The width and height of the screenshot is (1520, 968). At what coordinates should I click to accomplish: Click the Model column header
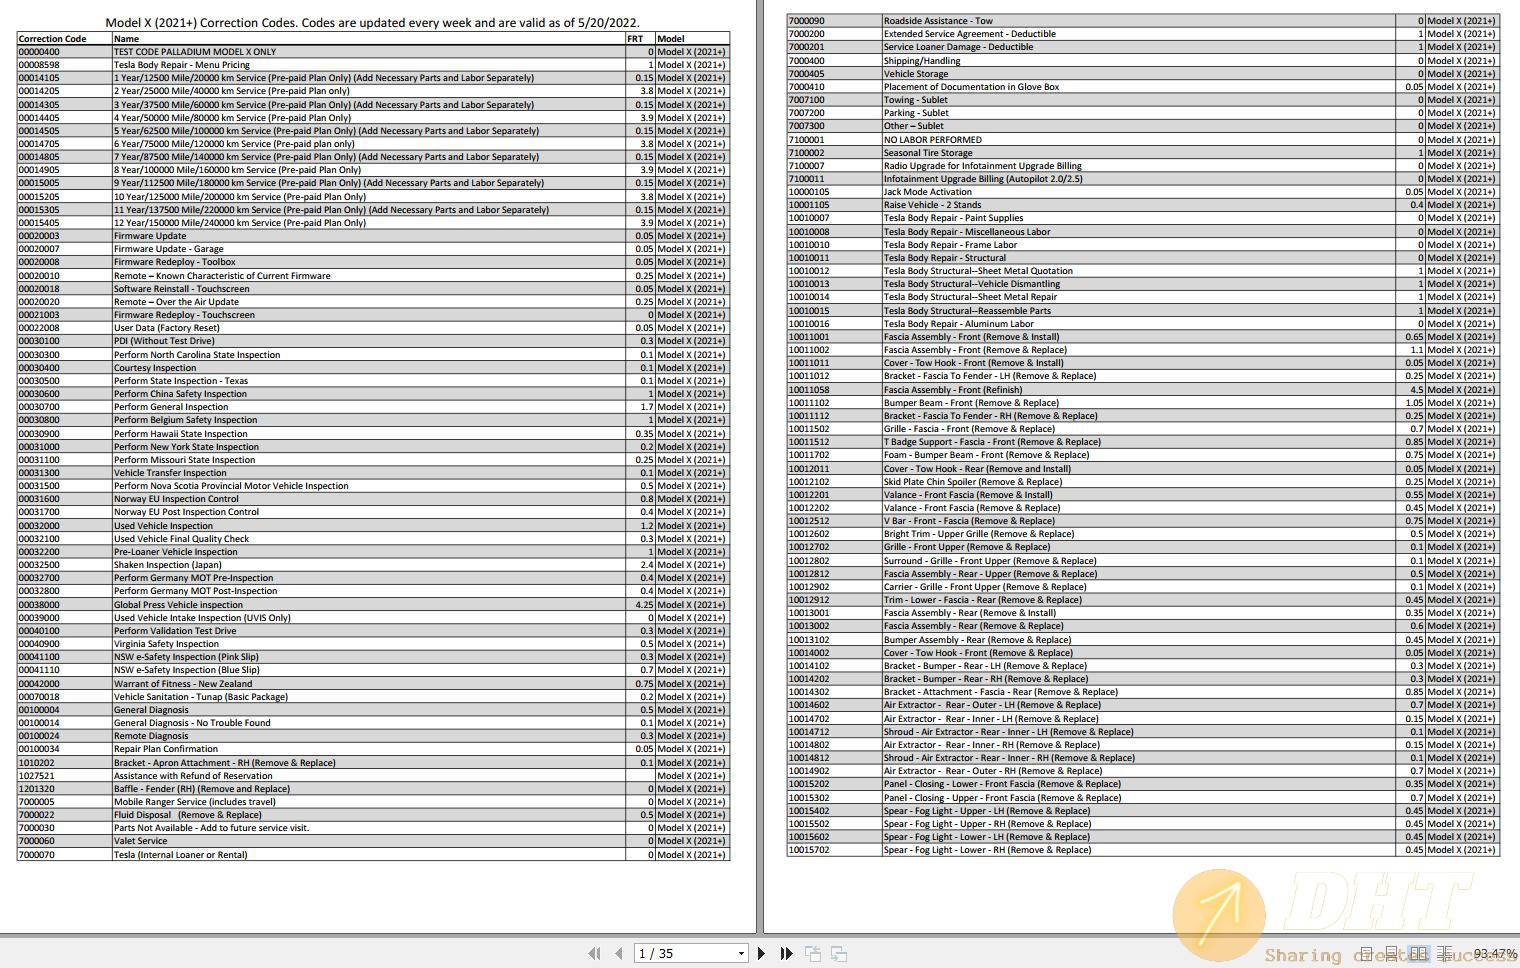pos(671,38)
